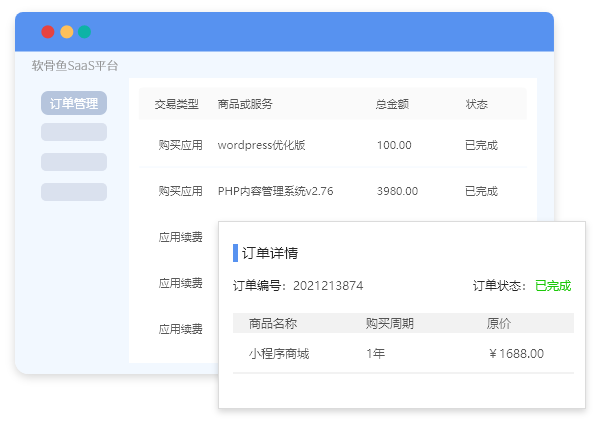Open the PHP内容管理系统v2.76 order row
This screenshot has width=595, height=421.
point(333,191)
